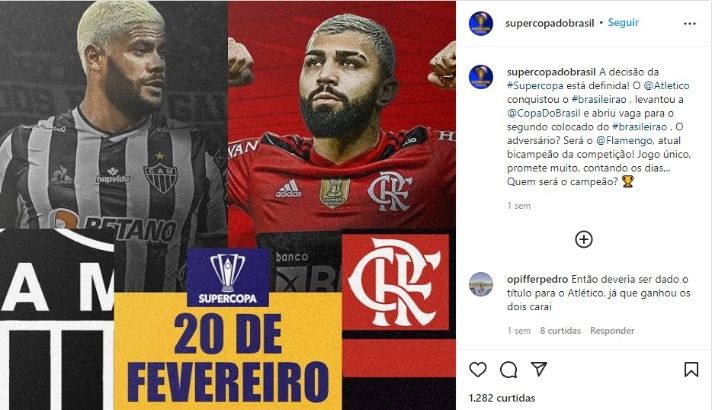View 1.282 curtidas likes list
Screen dimensions: 712x410
tap(502, 398)
